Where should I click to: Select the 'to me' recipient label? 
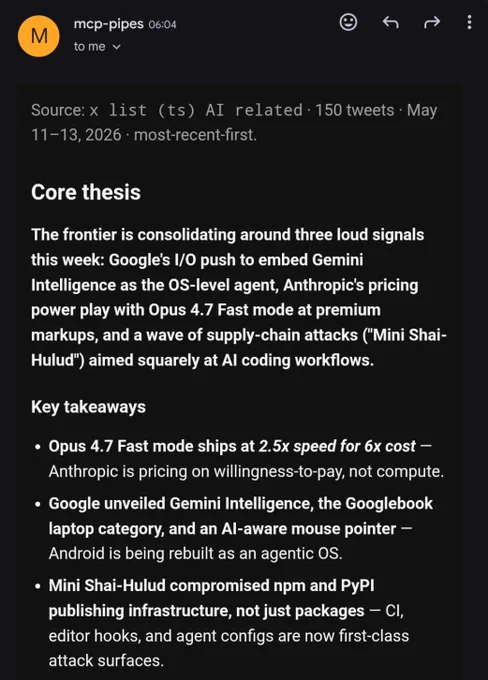pyautogui.click(x=89, y=46)
